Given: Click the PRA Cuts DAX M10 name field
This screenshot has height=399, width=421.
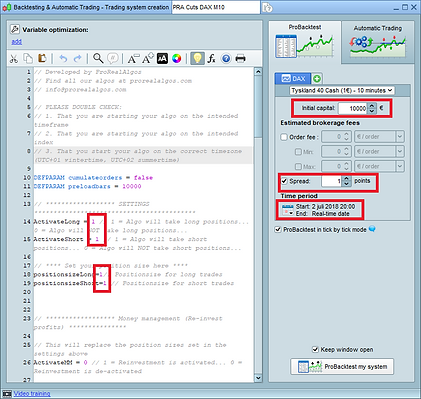Looking at the screenshot, I should coord(216,7).
